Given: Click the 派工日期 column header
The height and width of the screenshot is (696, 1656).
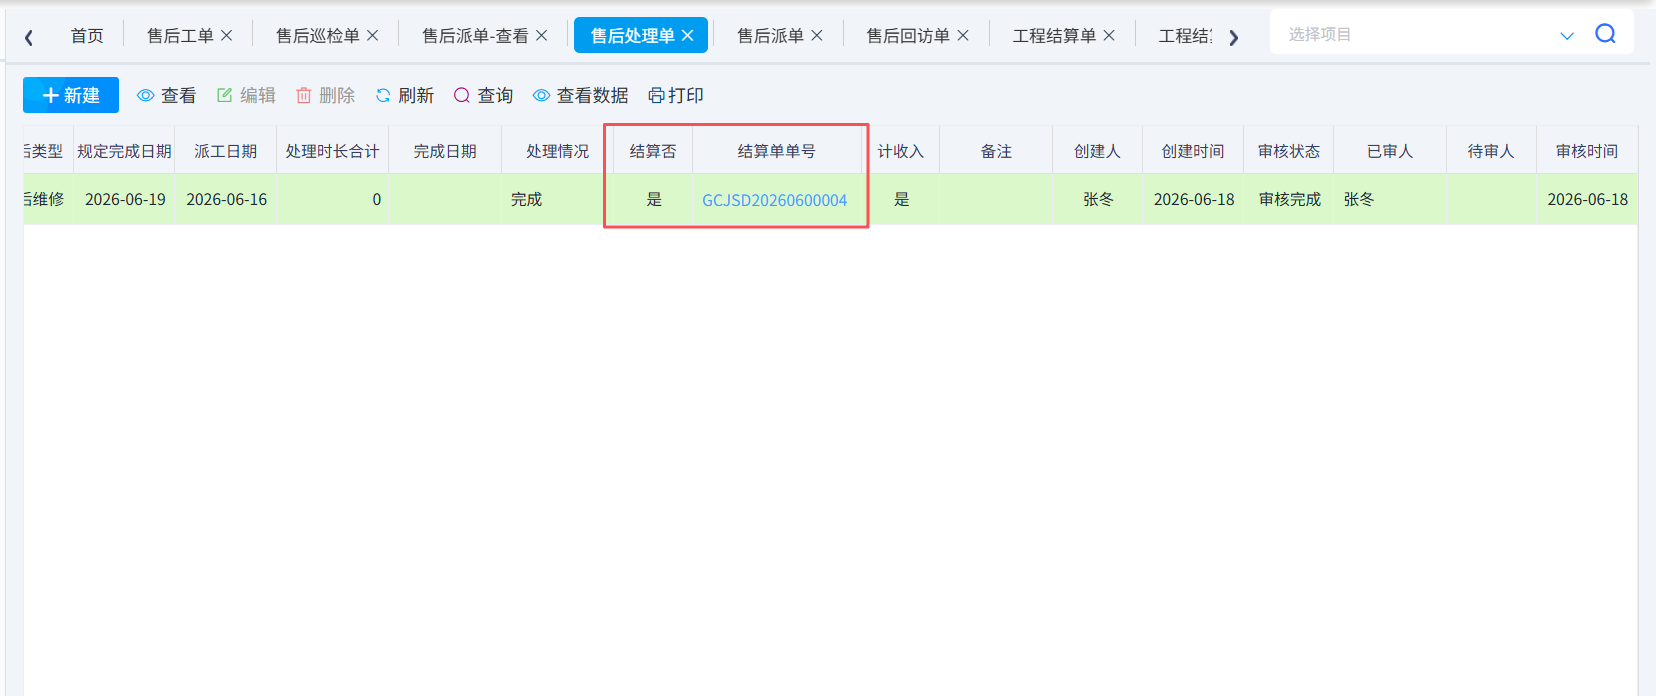Looking at the screenshot, I should [x=226, y=151].
